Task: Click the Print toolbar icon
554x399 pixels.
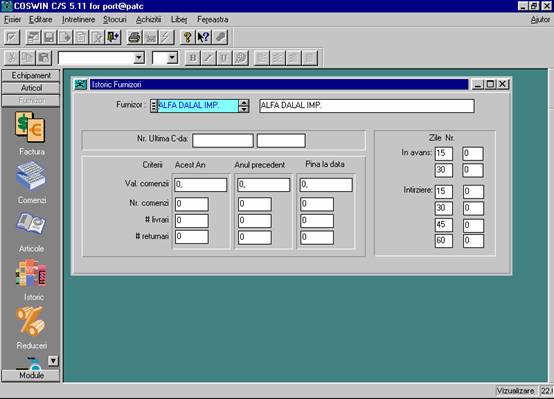Action: (x=134, y=37)
